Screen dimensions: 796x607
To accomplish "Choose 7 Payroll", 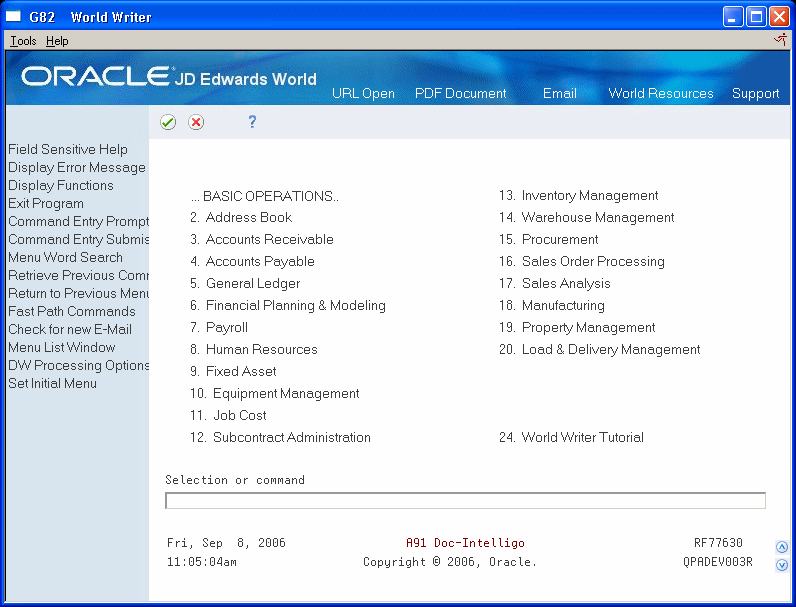I will [219, 328].
